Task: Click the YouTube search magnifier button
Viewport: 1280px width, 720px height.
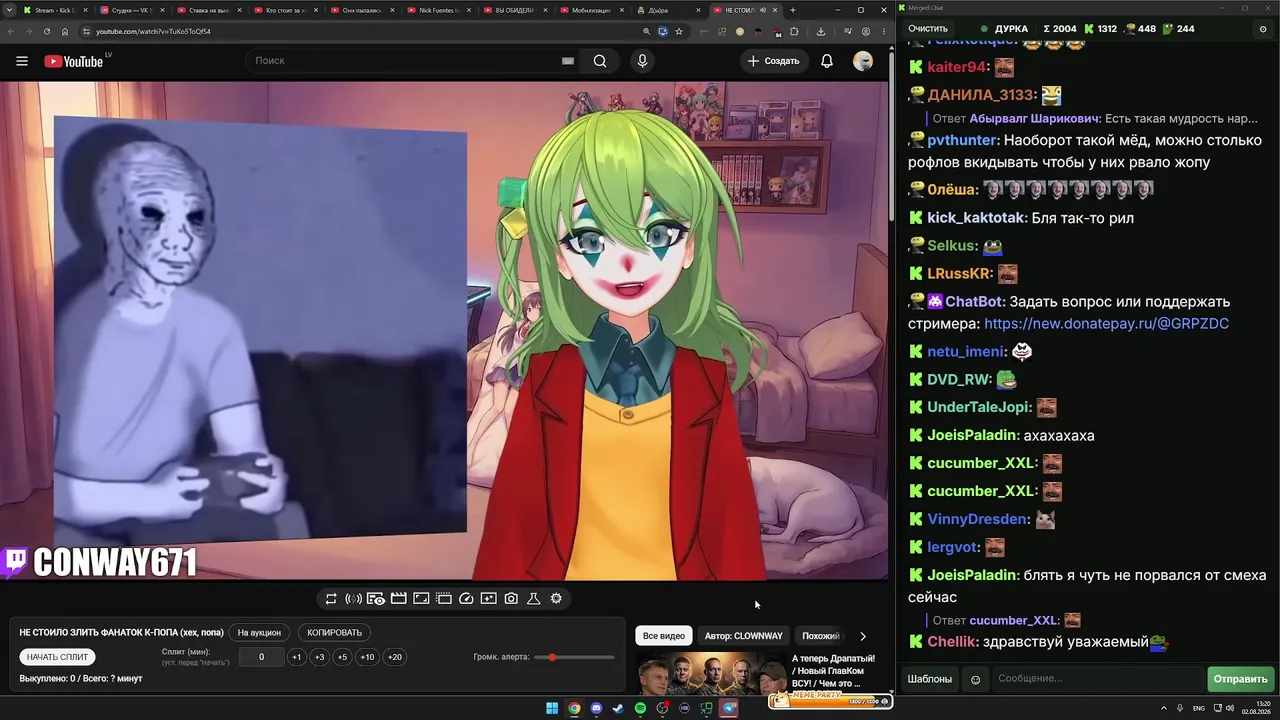Action: click(600, 61)
